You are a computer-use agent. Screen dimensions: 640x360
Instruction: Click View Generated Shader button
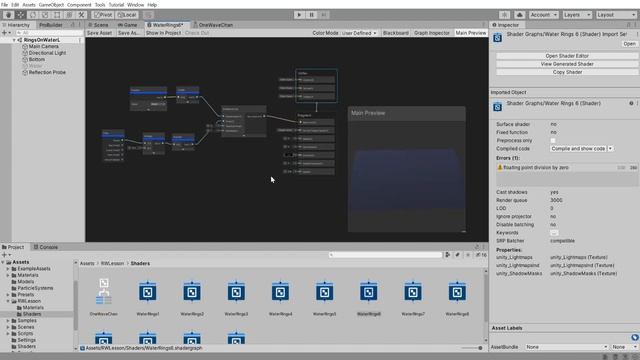(x=567, y=64)
